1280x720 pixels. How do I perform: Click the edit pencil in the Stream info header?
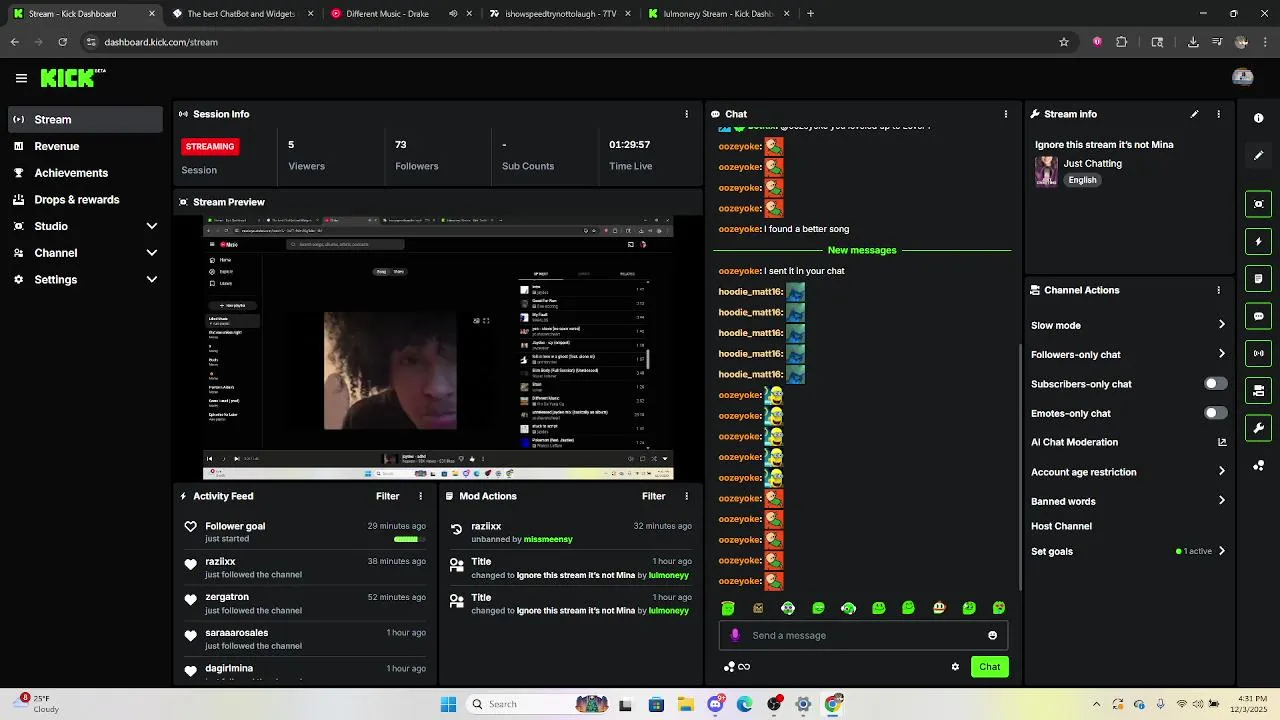tap(1194, 114)
